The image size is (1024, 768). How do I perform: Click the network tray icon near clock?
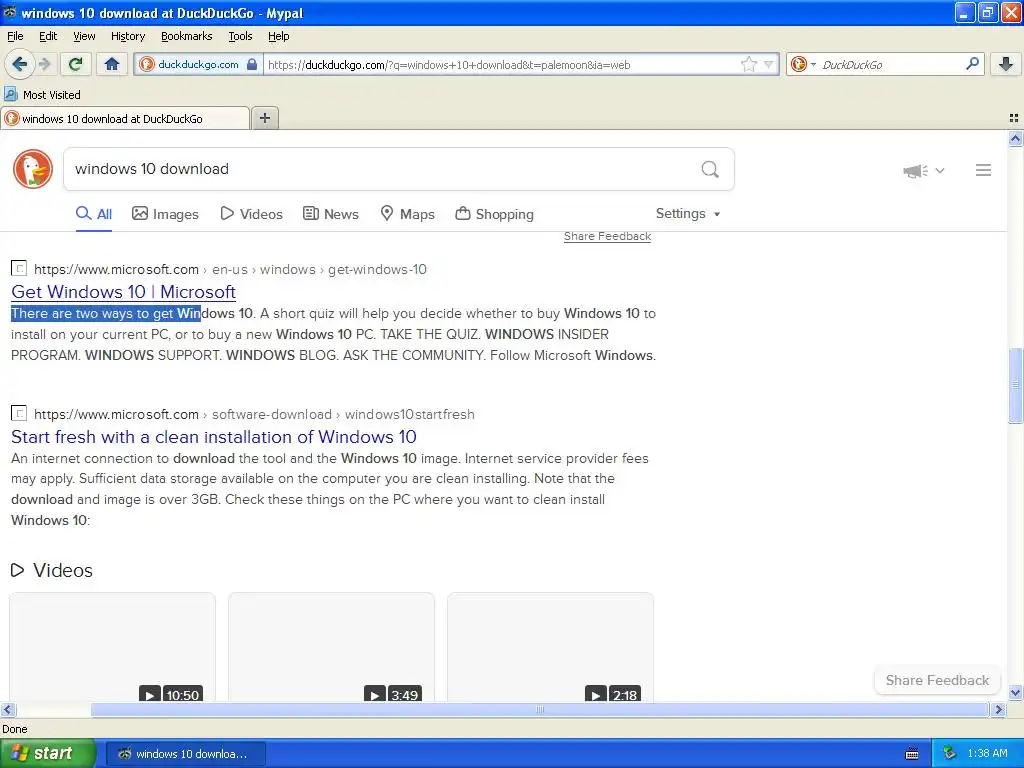click(949, 753)
